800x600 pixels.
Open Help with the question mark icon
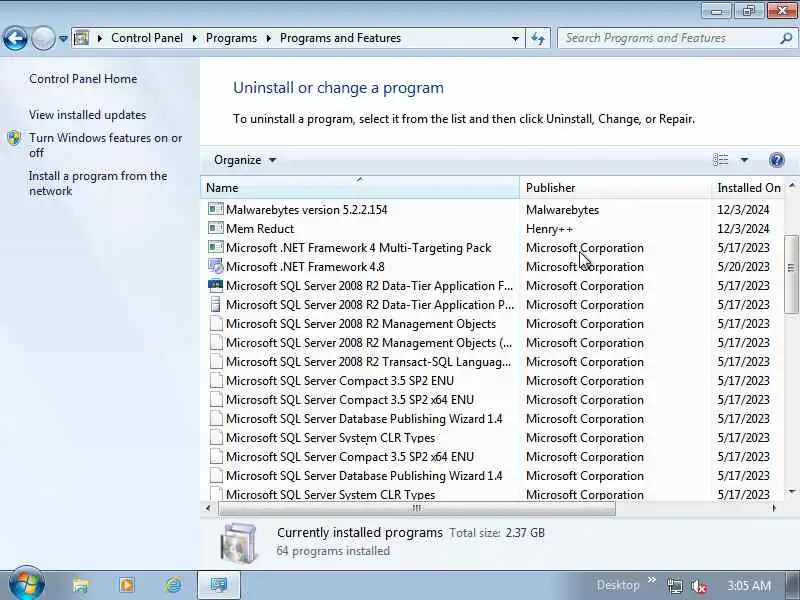click(777, 160)
